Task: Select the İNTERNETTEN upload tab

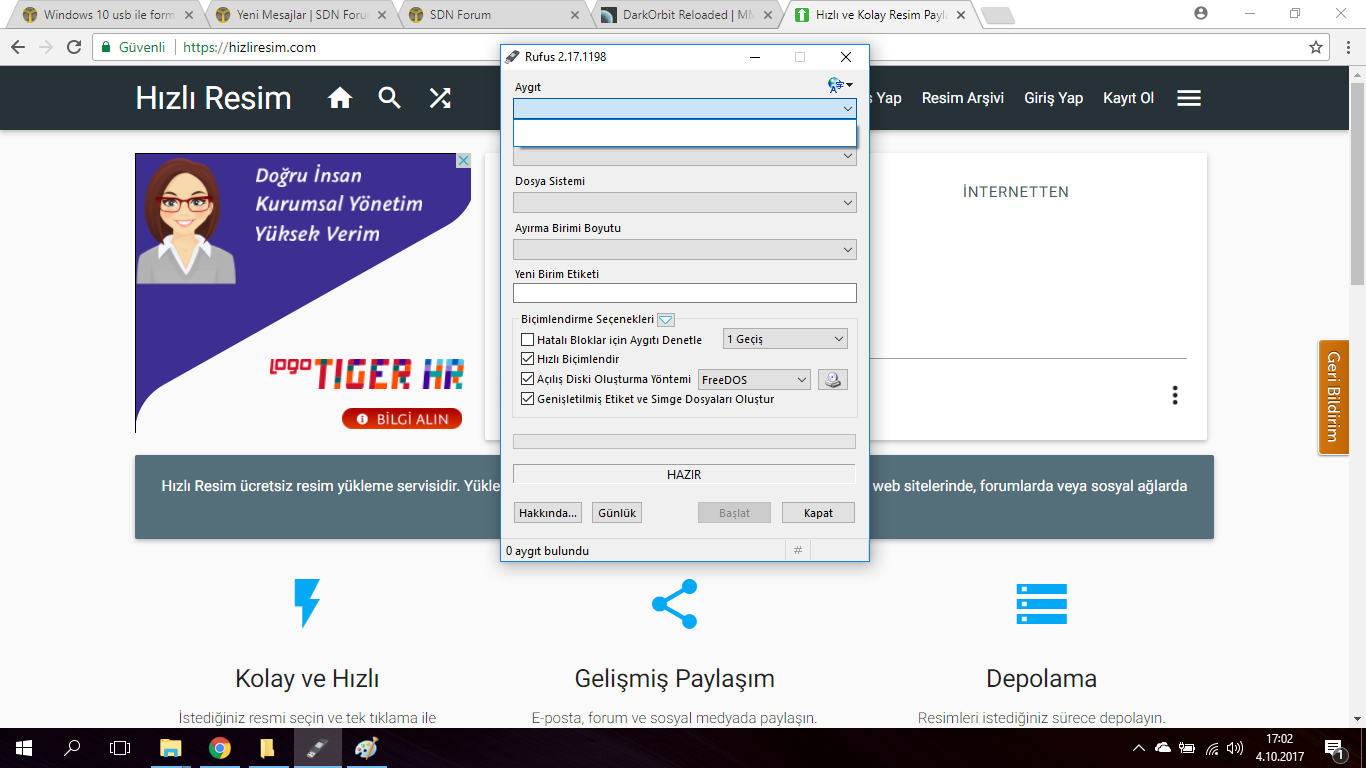Action: coord(1016,192)
